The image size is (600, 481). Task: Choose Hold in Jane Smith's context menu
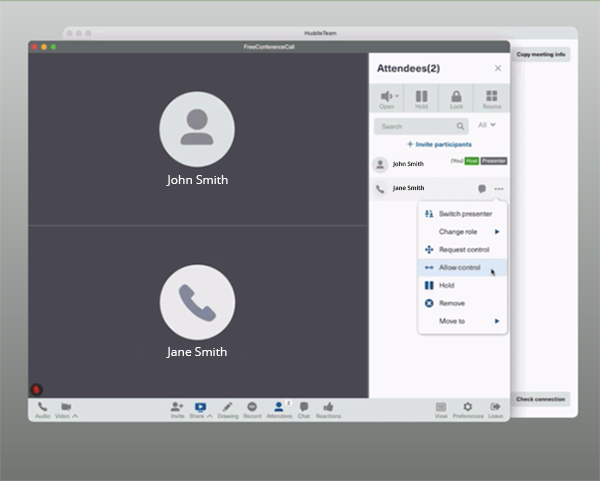[x=462, y=285]
